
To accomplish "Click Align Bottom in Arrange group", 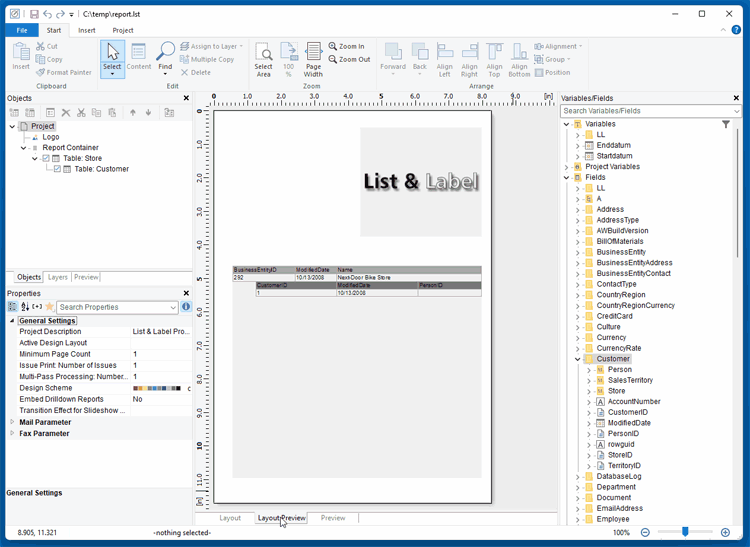I will 519,60.
